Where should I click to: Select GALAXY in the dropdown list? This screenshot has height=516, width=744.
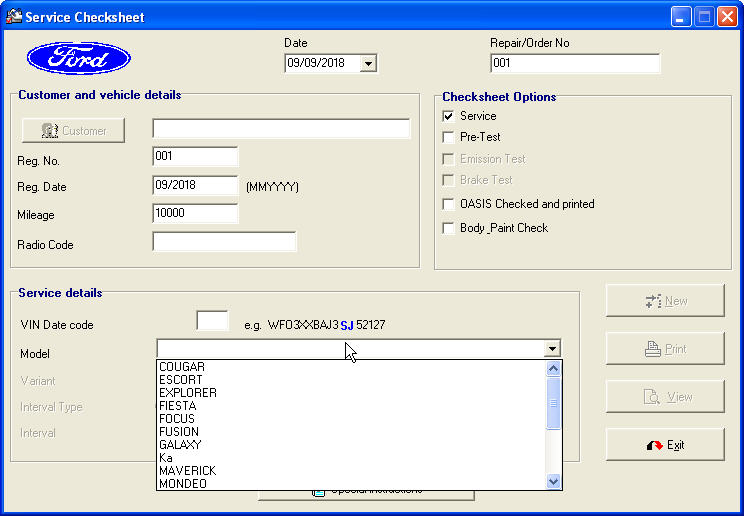[x=352, y=445]
